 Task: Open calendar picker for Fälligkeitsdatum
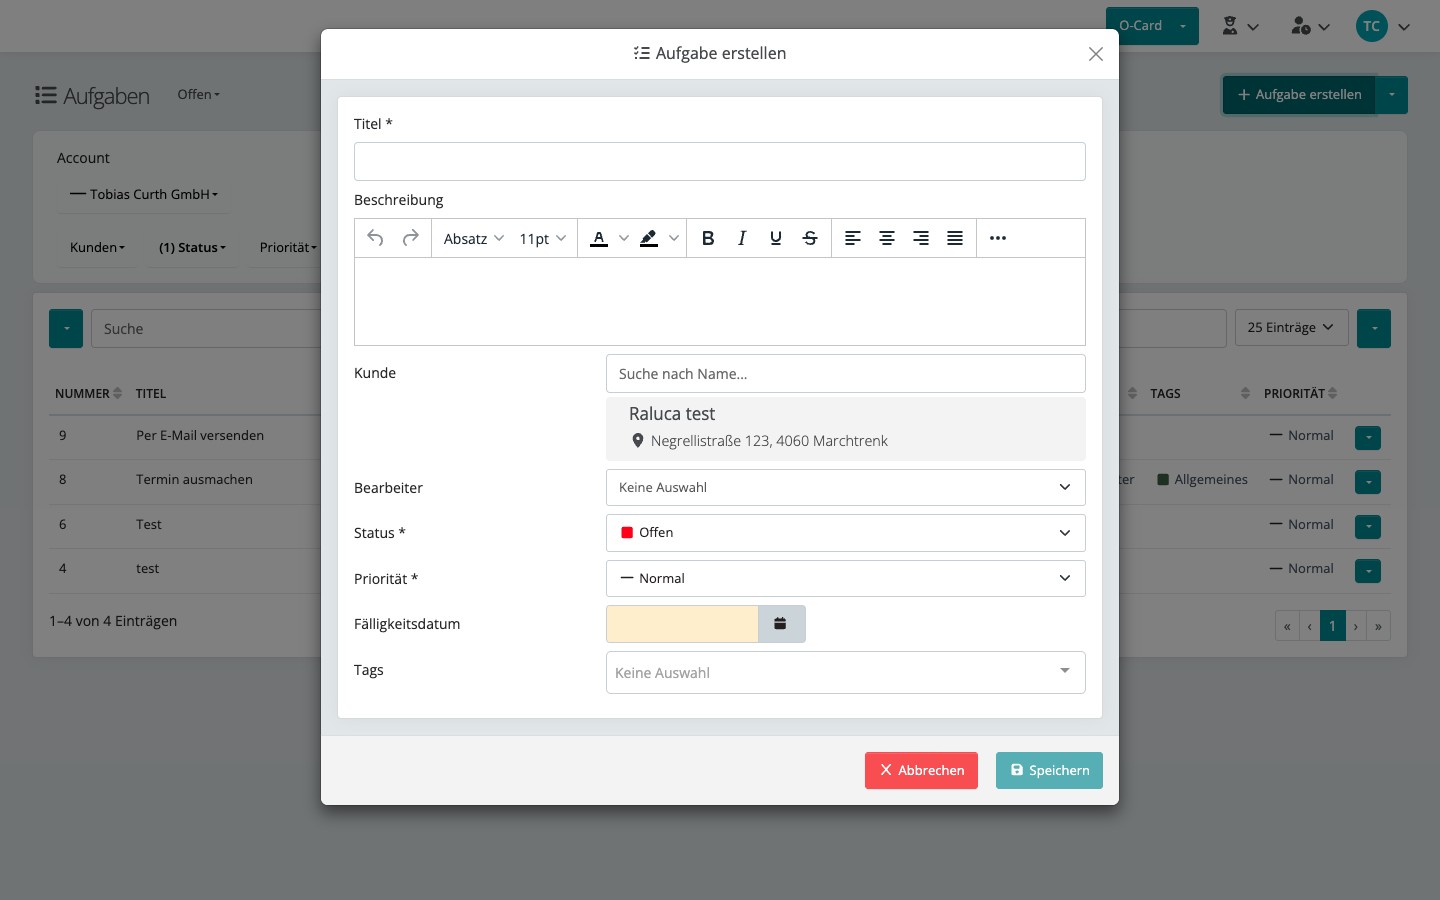tap(781, 624)
